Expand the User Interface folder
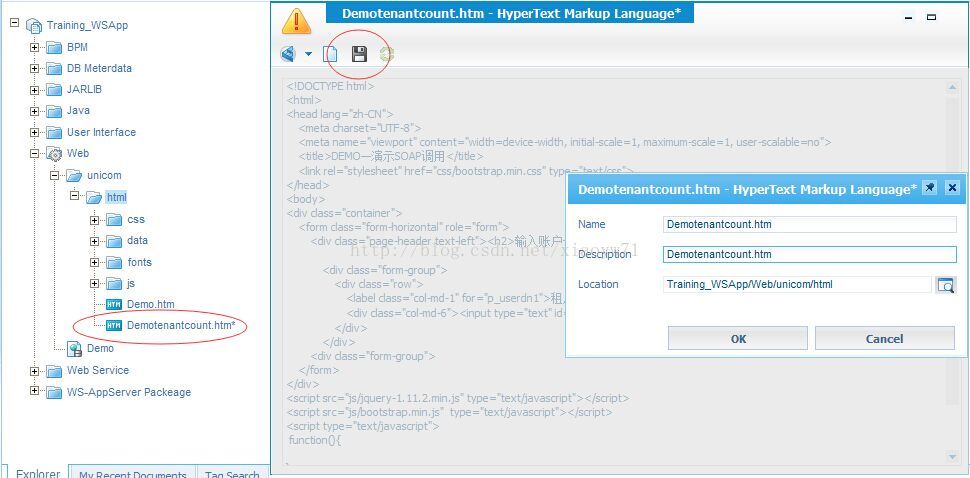This screenshot has height=478, width=970. coord(35,133)
